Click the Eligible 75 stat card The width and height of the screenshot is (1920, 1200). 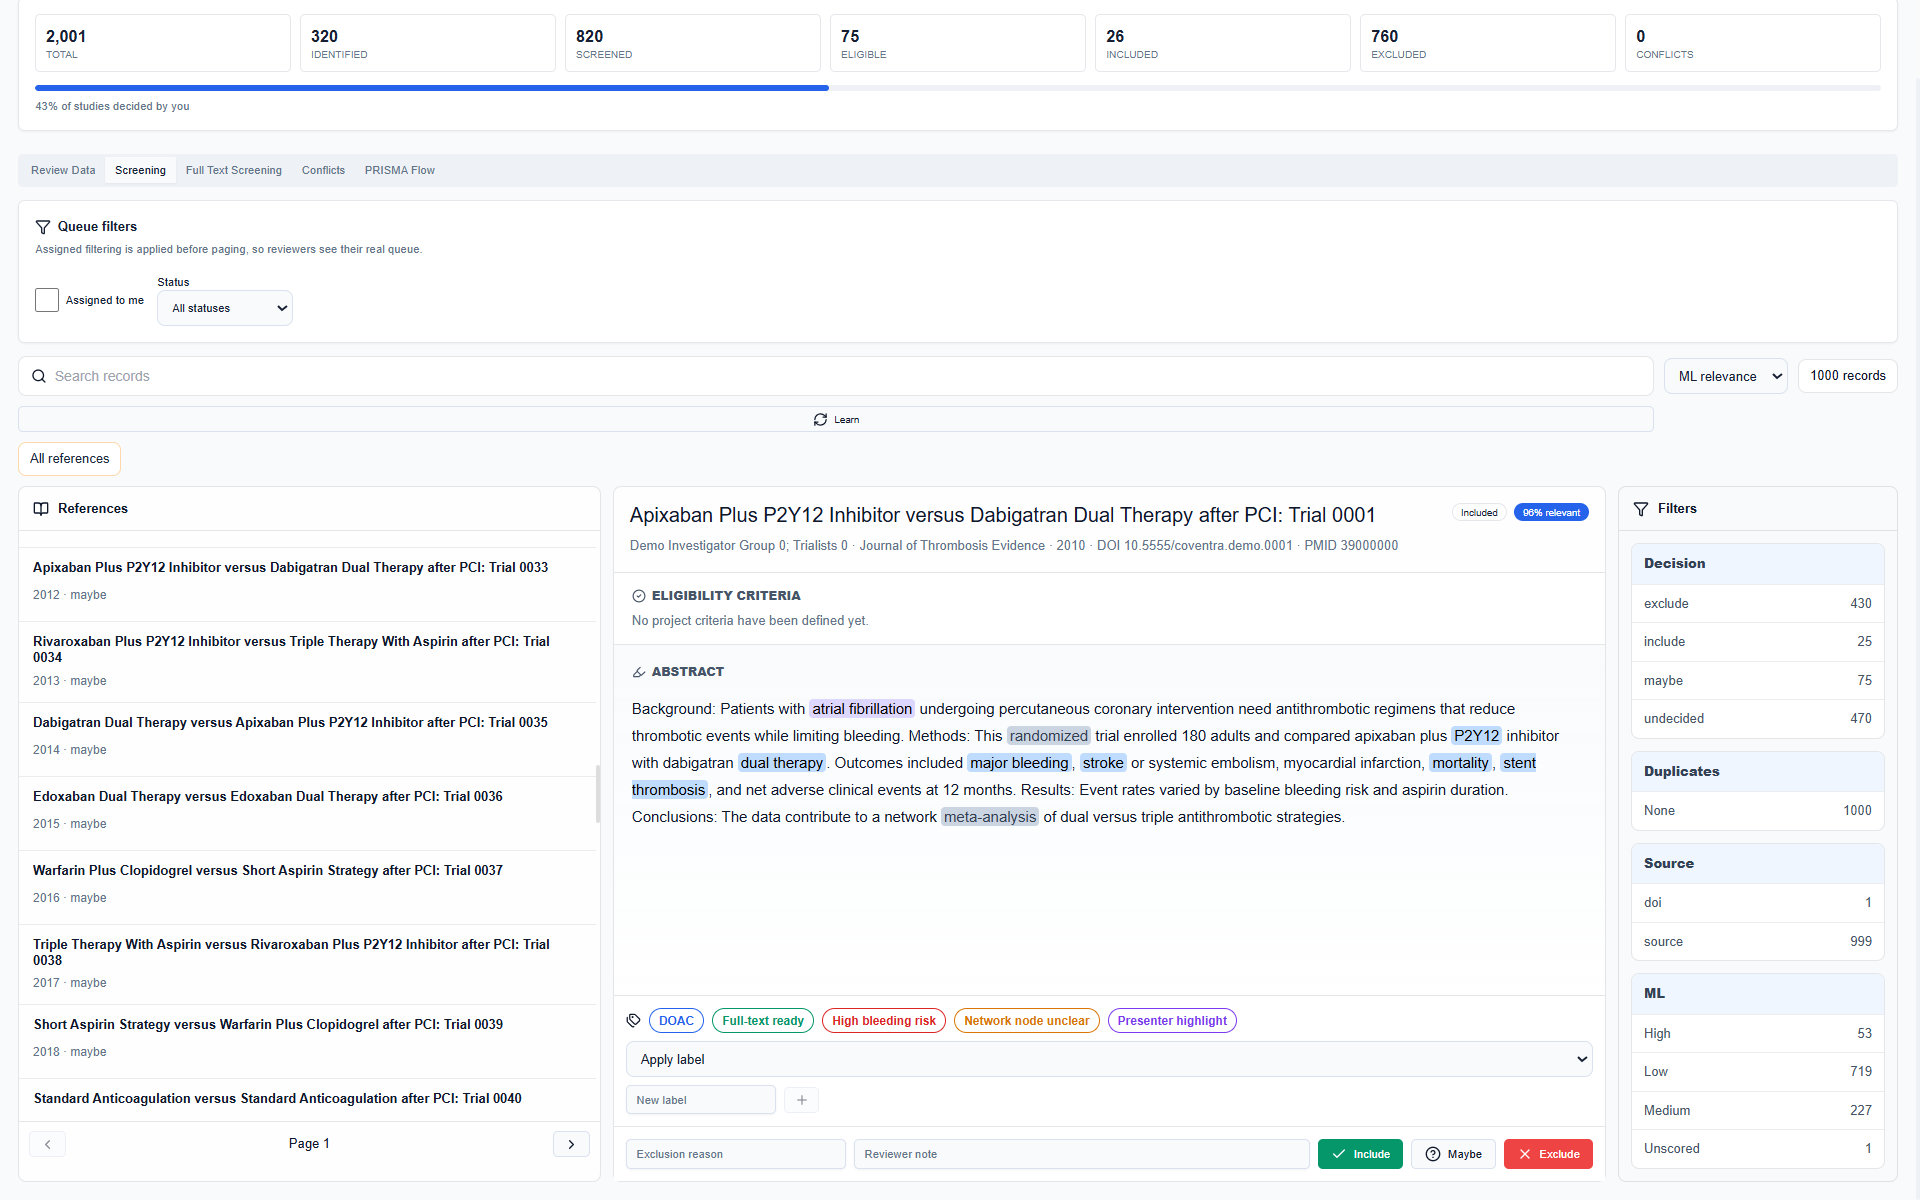tap(957, 43)
